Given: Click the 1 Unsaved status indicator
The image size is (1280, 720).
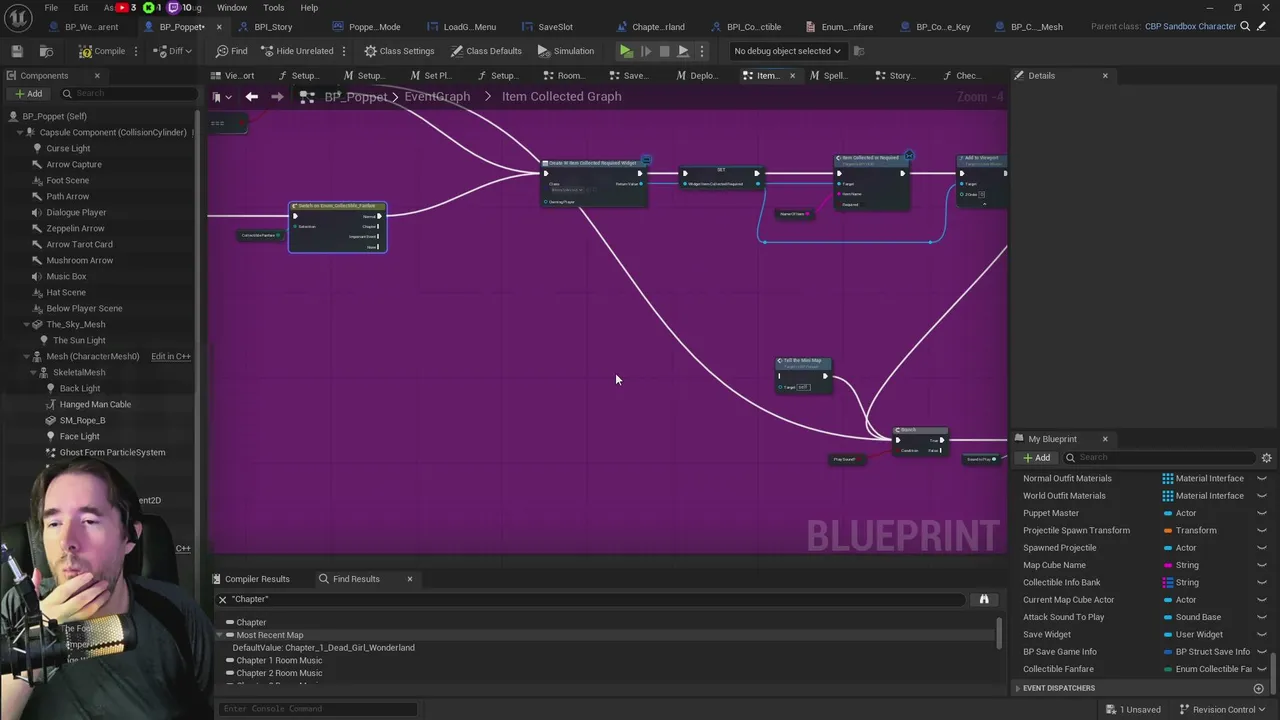Looking at the screenshot, I should [1132, 710].
